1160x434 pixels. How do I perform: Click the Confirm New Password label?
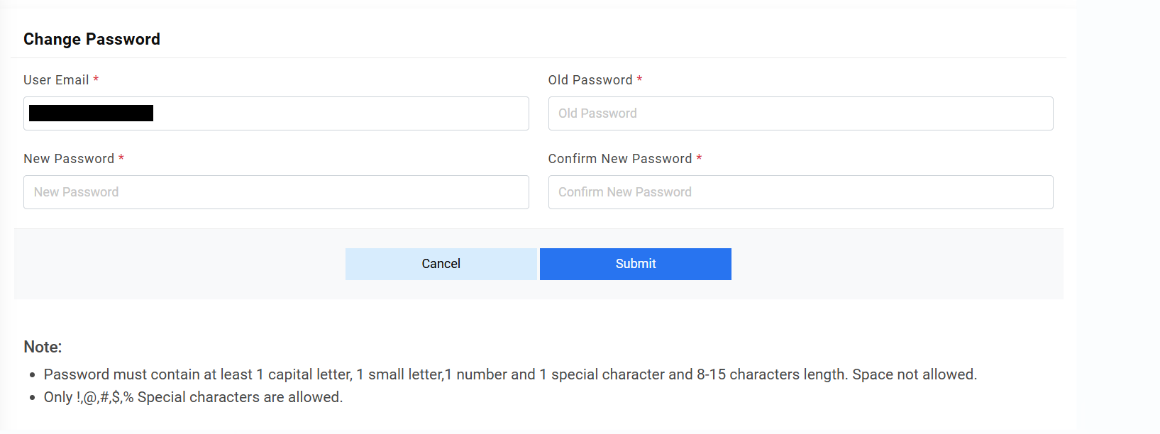620,159
